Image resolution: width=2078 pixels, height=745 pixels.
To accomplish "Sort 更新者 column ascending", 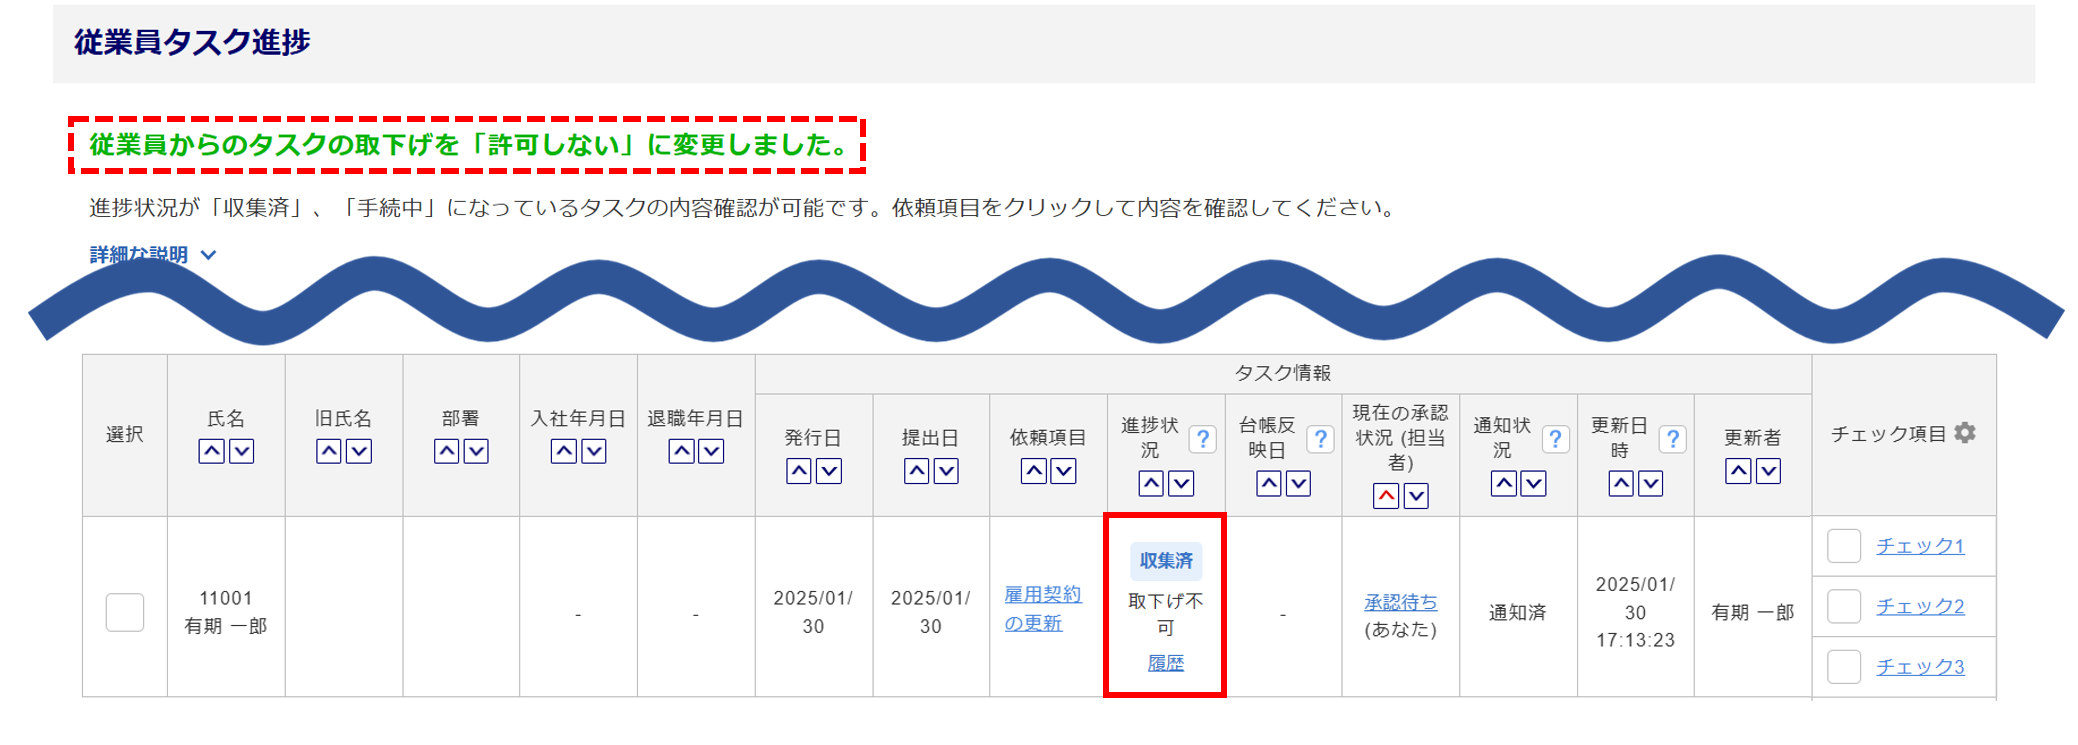I will [1738, 471].
